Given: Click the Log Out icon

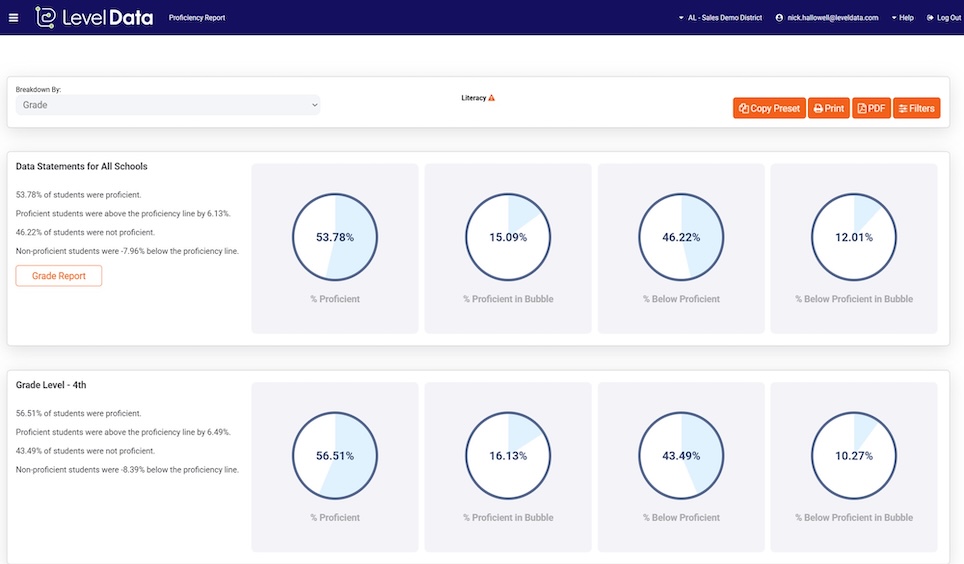Looking at the screenshot, I should click(x=930, y=18).
